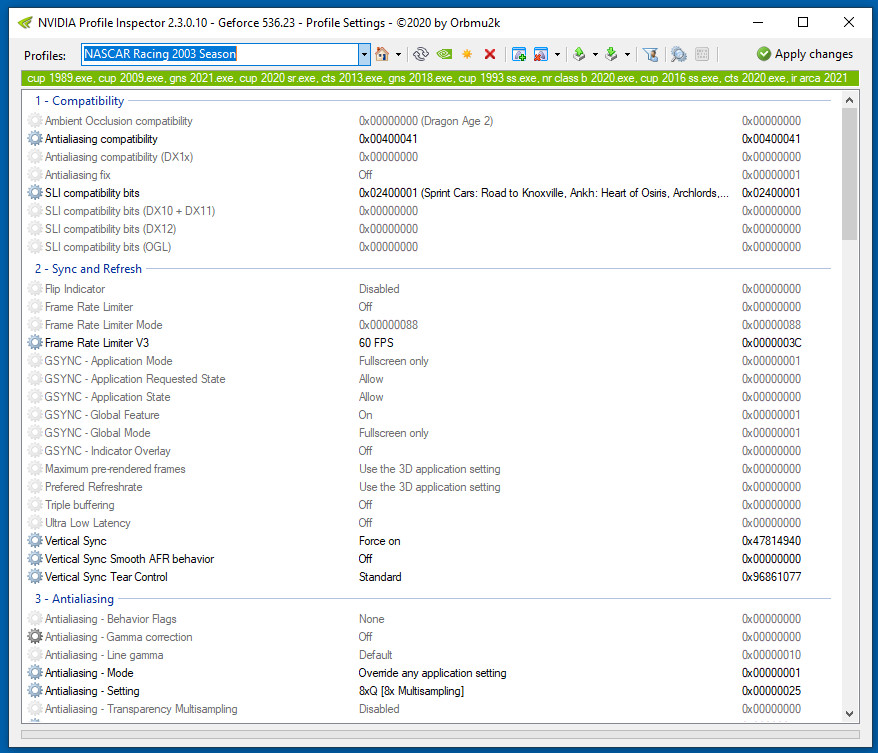Select the 8xQ [8x Multisampling] value
Image resolution: width=878 pixels, height=753 pixels.
point(412,691)
